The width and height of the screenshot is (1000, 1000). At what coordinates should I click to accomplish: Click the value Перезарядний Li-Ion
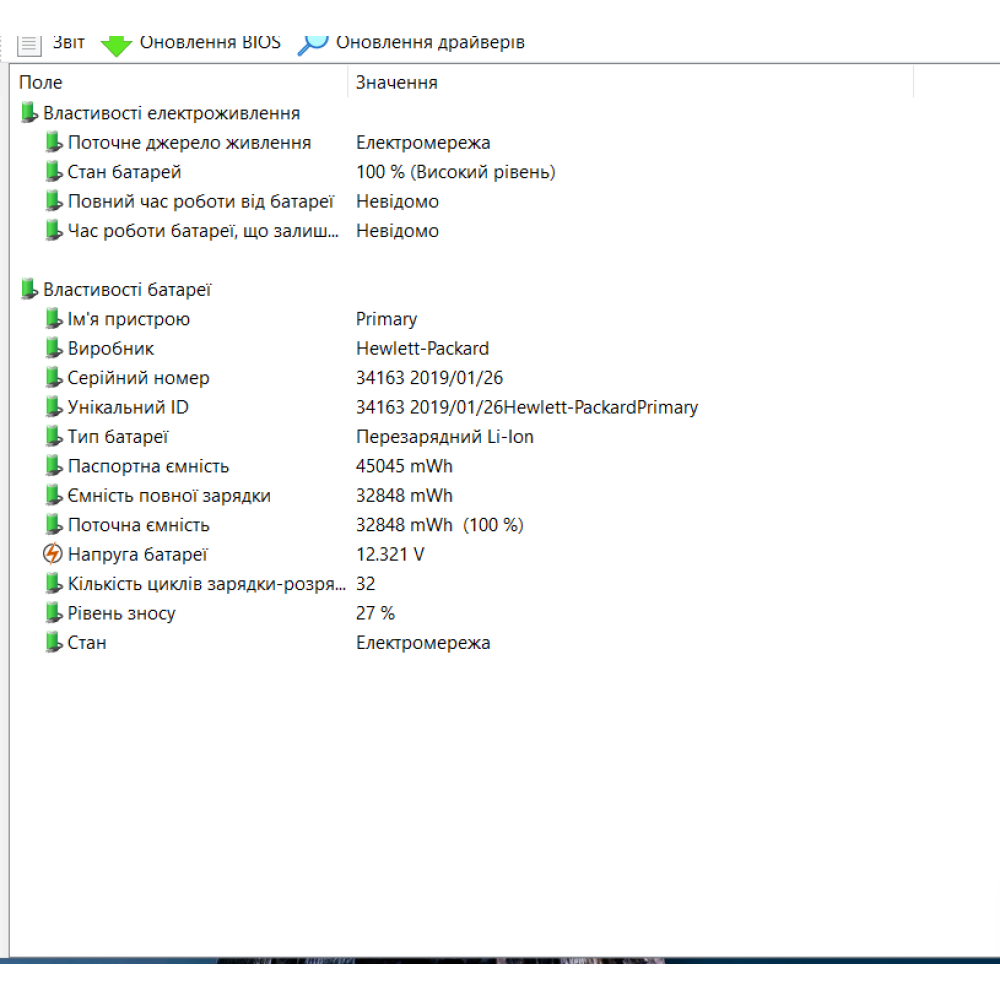tap(445, 437)
